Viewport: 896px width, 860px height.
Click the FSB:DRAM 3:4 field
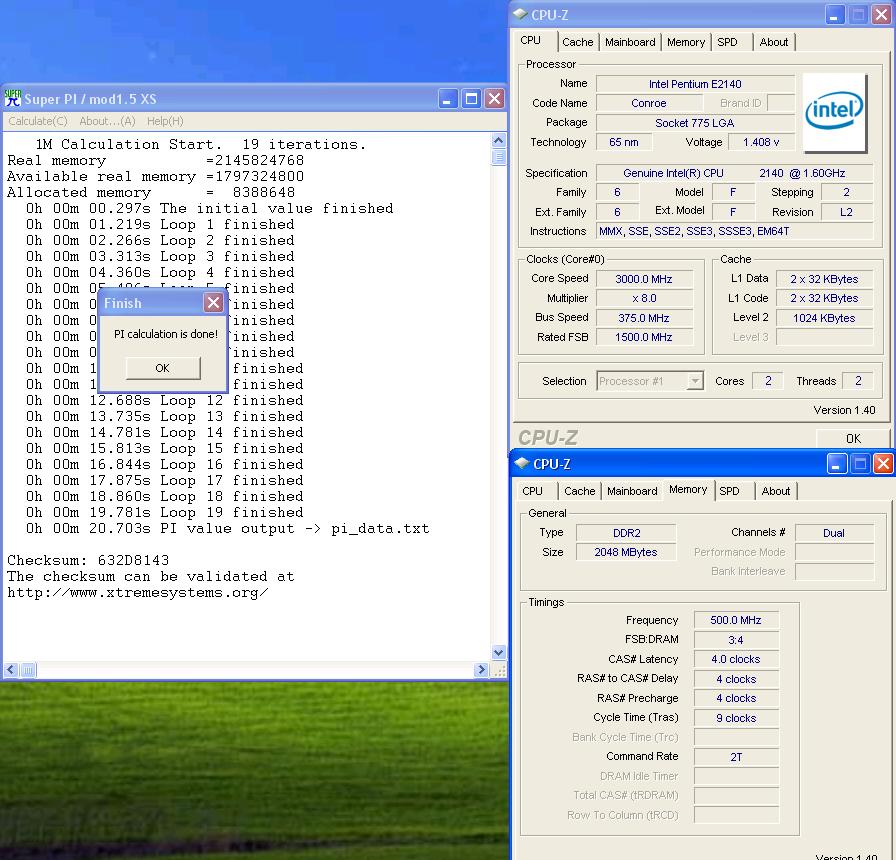(x=736, y=640)
